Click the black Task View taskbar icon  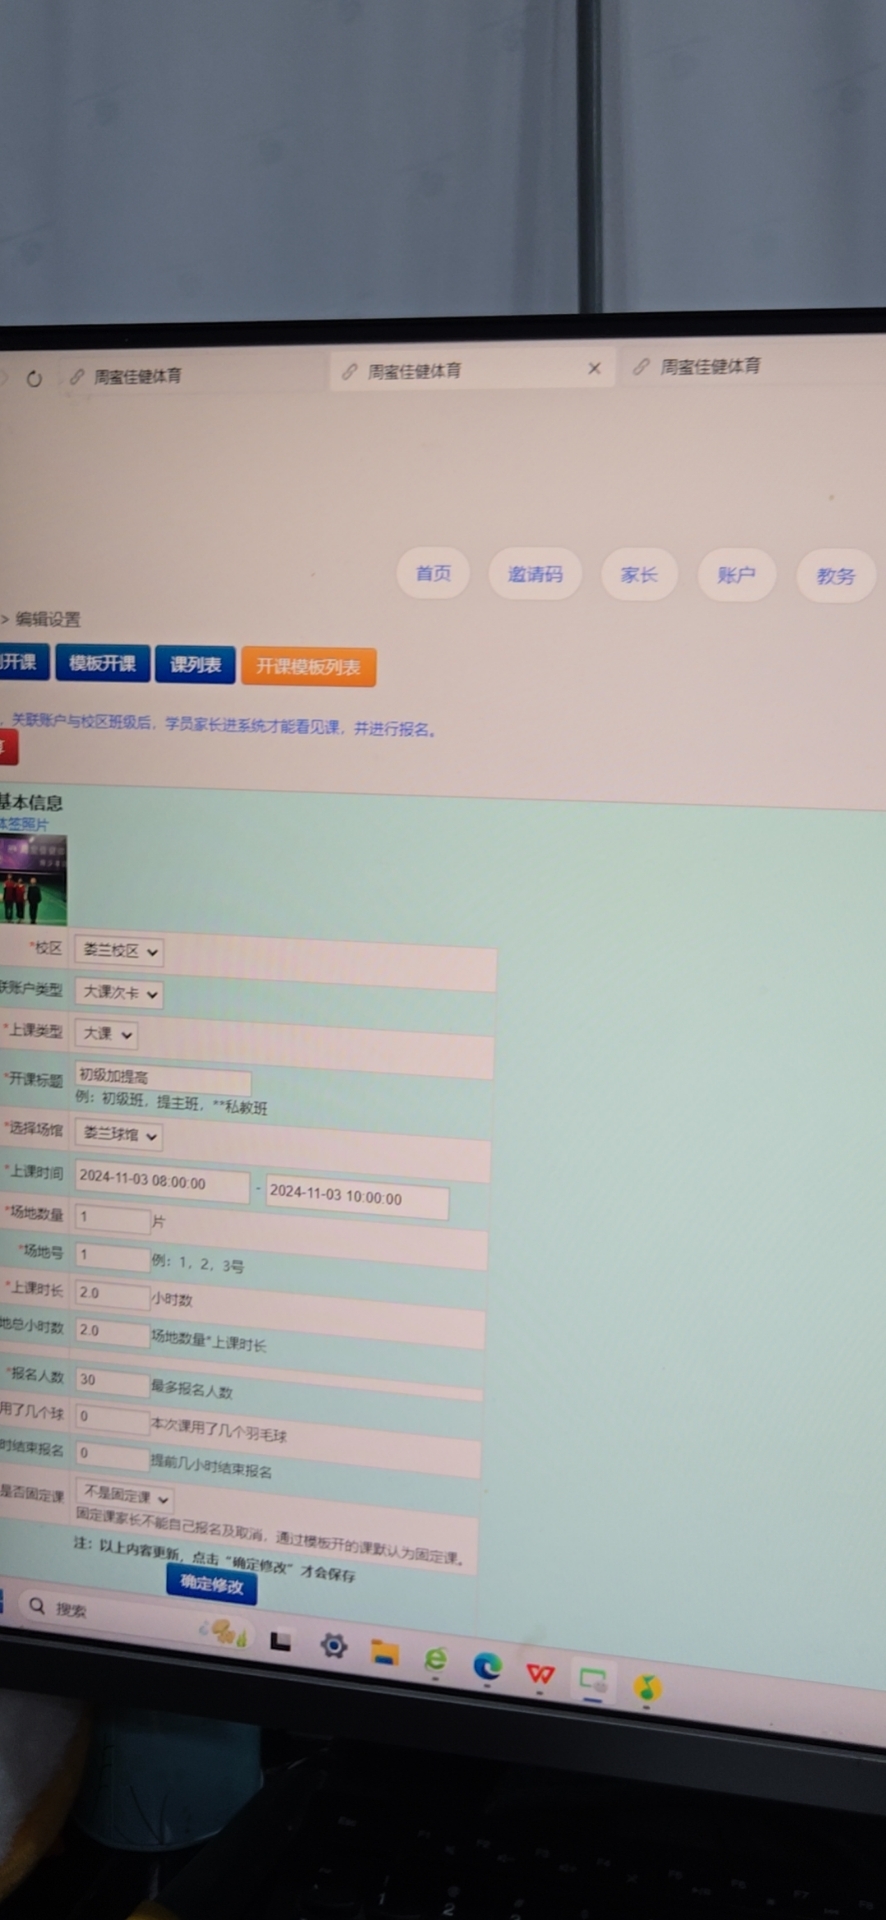pos(280,1641)
